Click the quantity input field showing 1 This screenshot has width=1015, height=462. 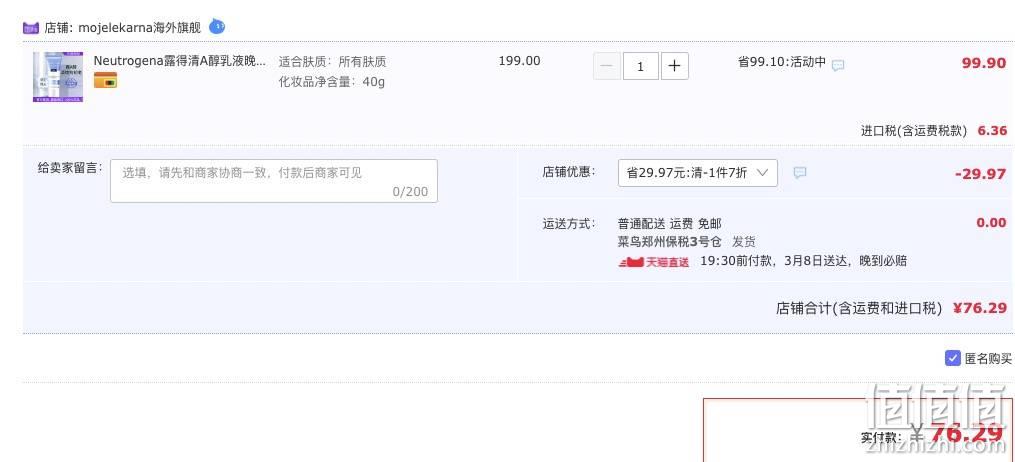click(x=641, y=66)
